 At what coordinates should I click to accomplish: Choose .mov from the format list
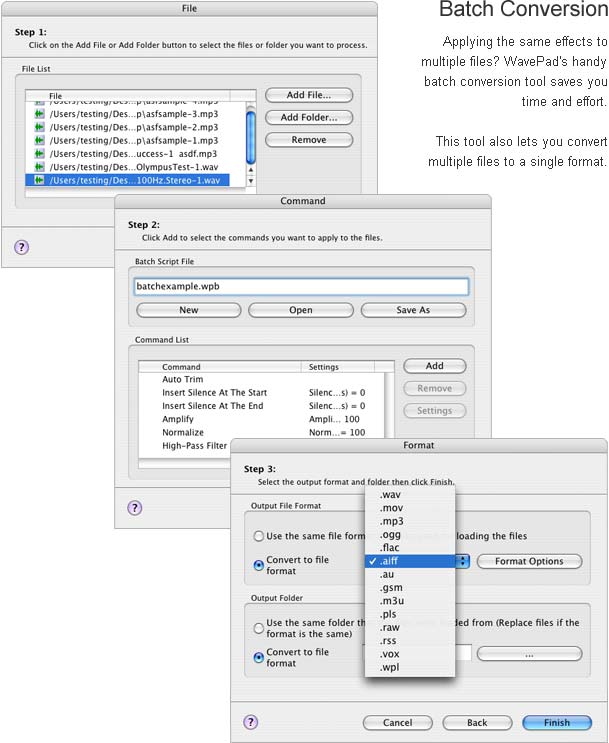410,508
